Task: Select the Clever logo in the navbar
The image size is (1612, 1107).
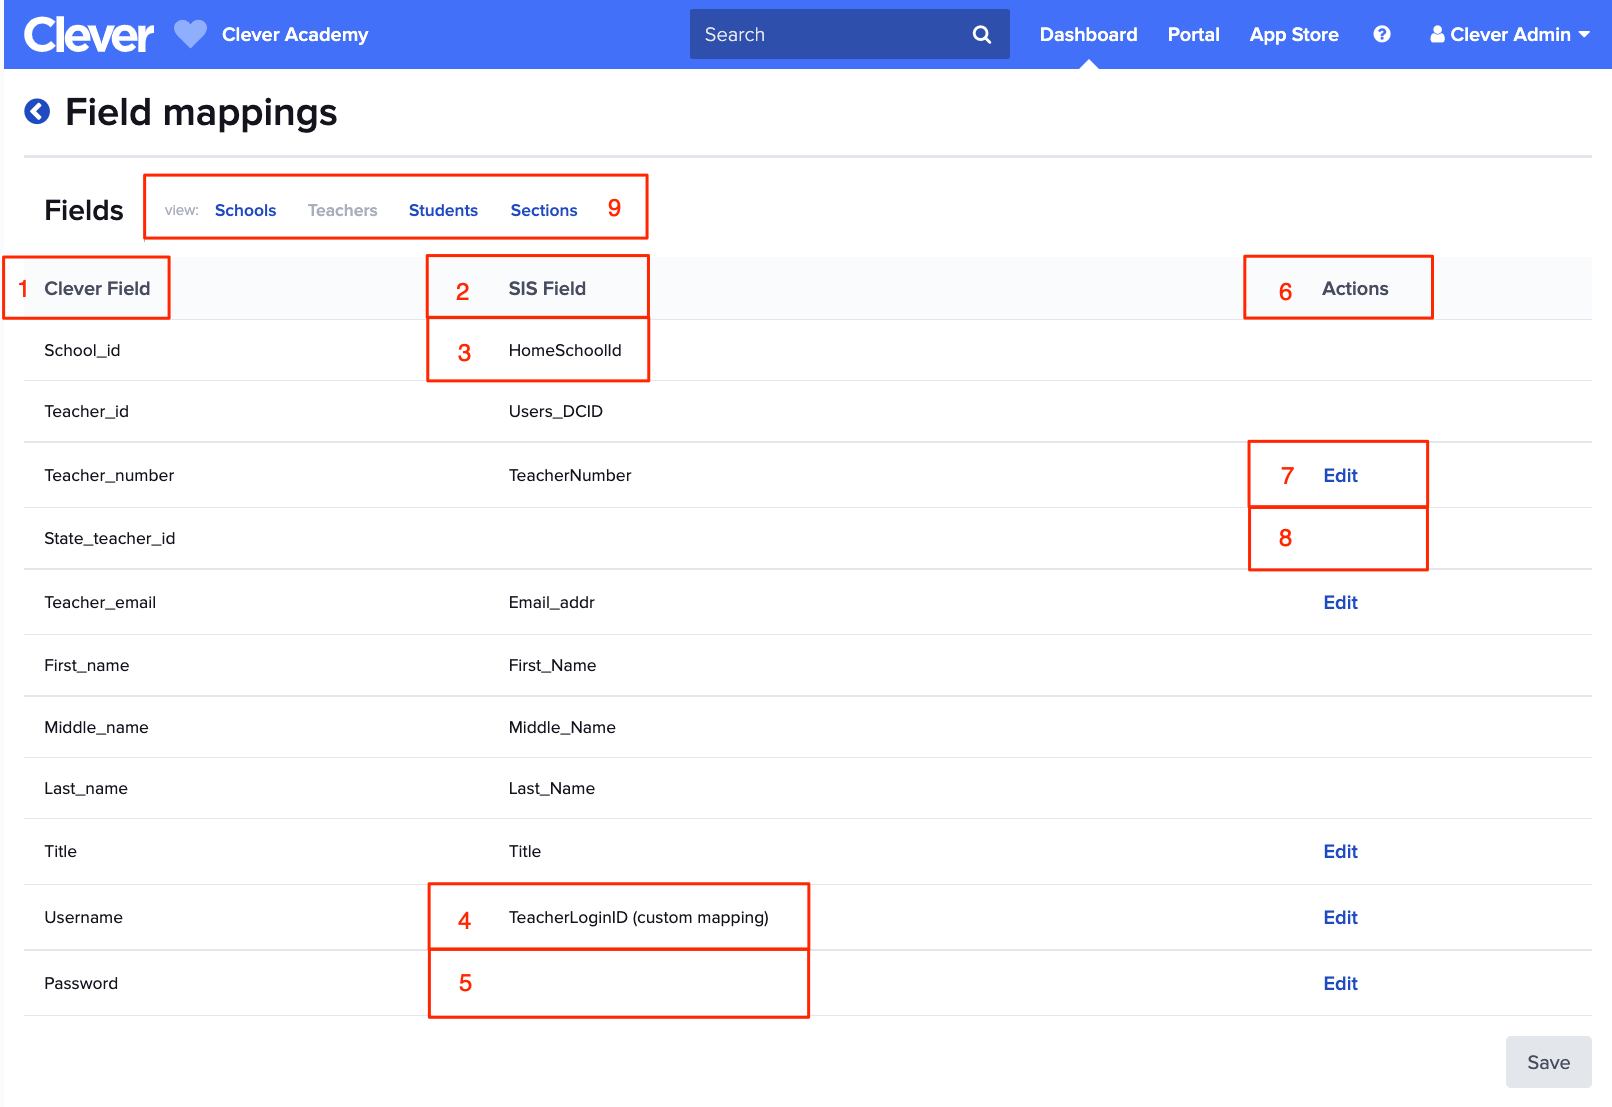Action: click(88, 33)
